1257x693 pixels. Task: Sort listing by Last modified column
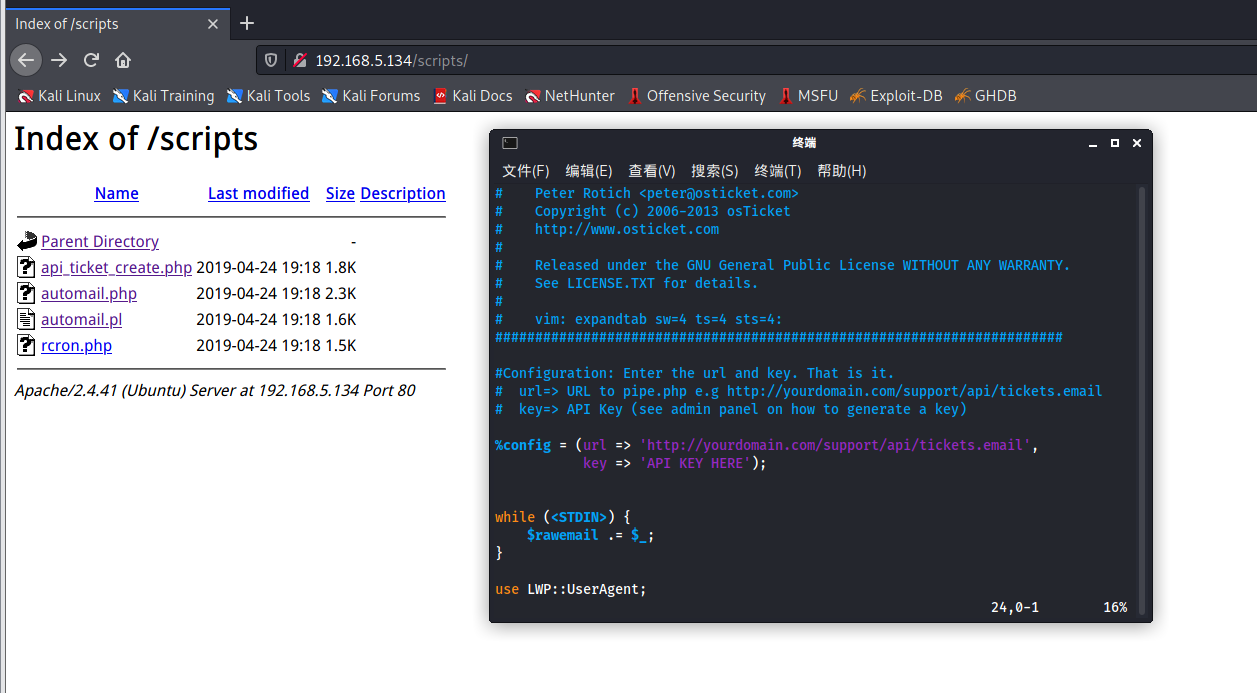coord(258,193)
